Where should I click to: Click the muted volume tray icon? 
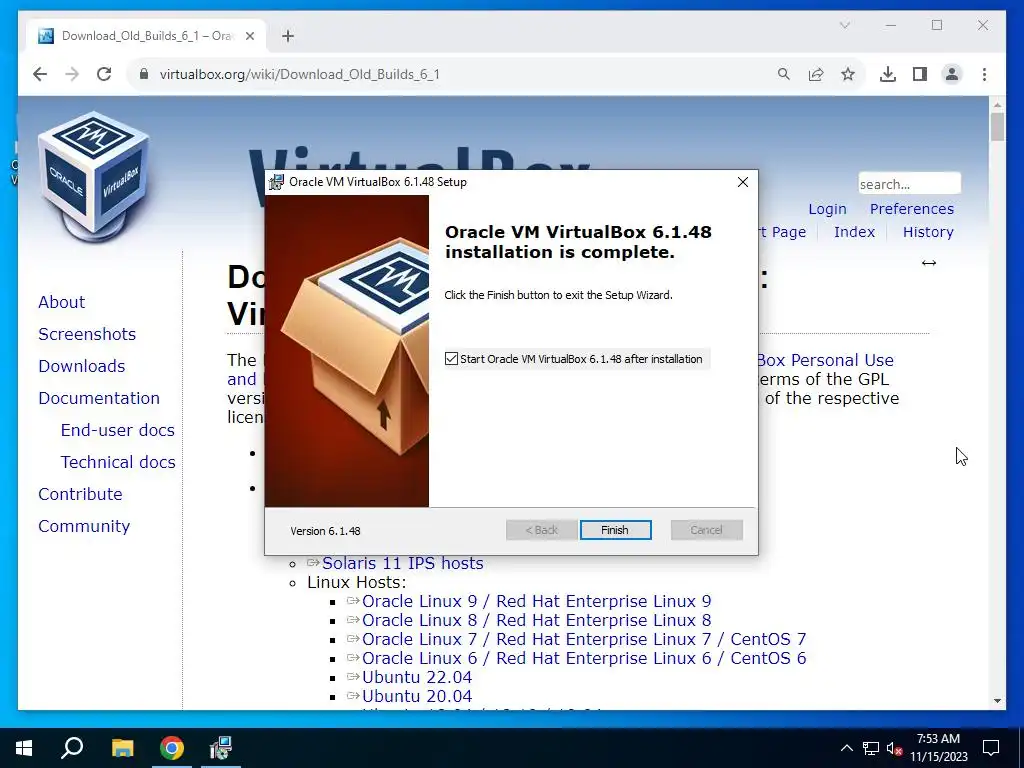tap(895, 748)
